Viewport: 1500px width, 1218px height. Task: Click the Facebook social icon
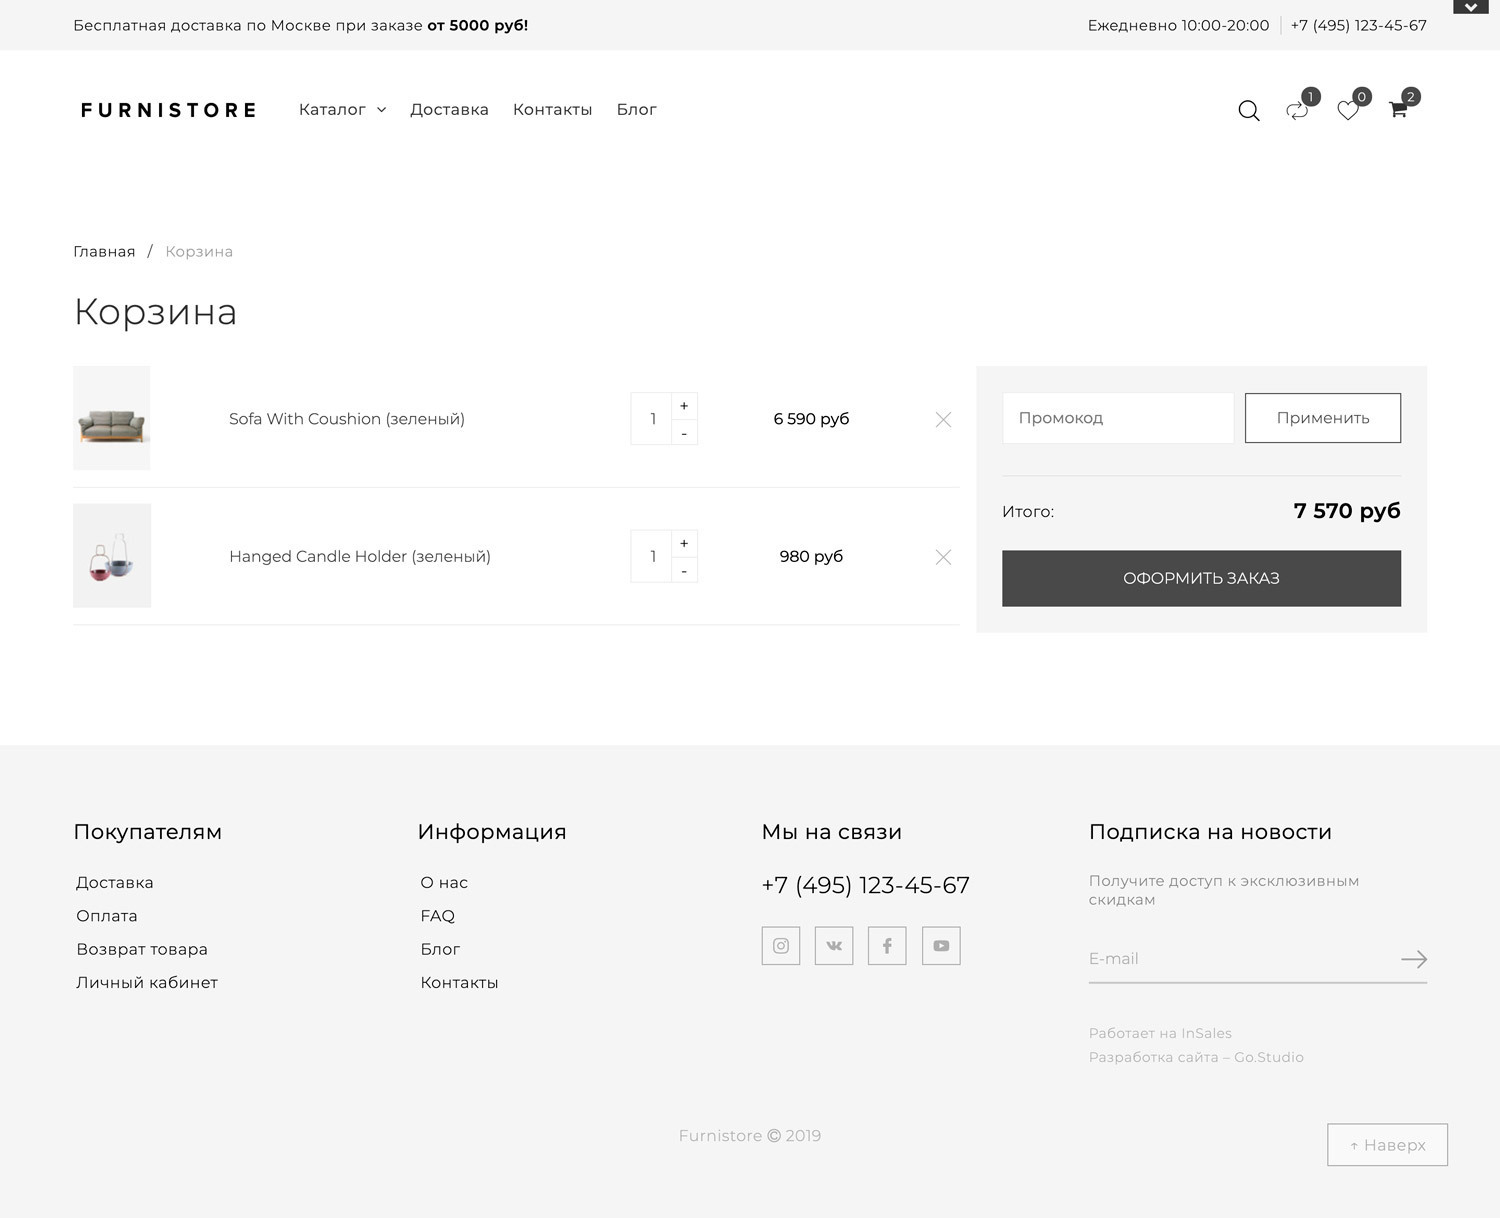[x=887, y=945]
